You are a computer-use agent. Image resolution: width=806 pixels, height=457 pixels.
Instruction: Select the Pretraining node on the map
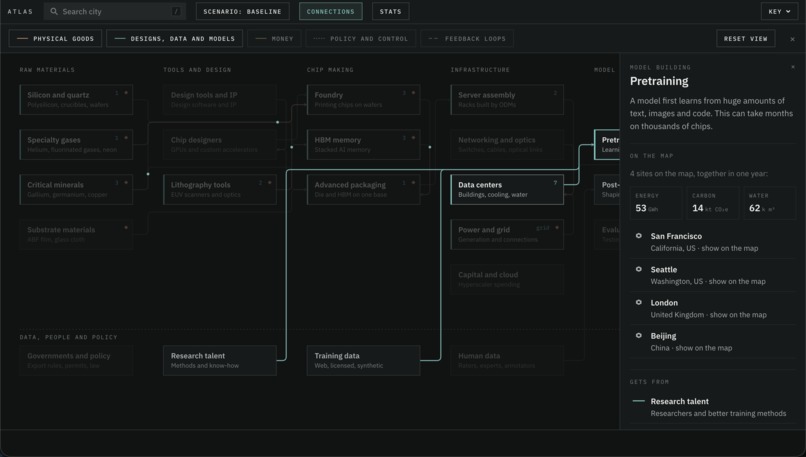(x=607, y=144)
